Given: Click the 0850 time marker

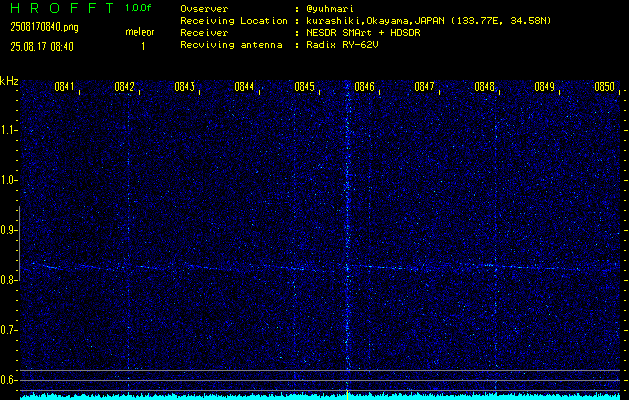Looking at the screenshot, I should (605, 87).
